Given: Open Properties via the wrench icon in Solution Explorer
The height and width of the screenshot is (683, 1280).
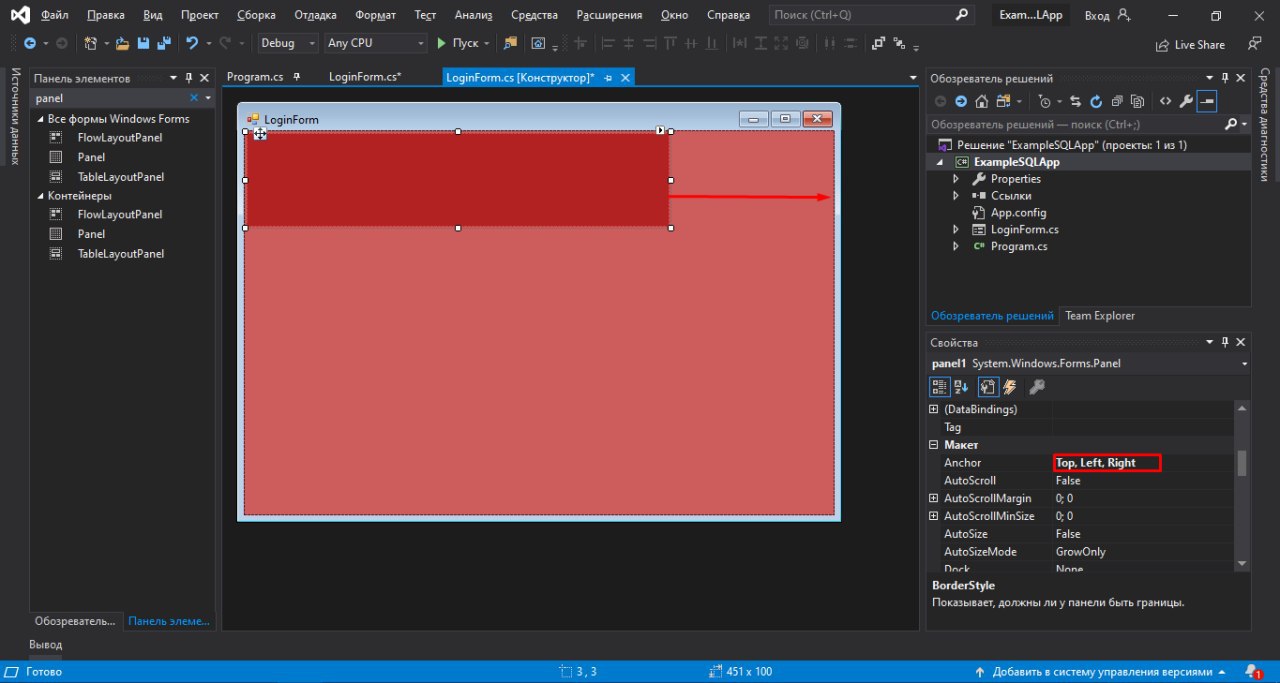Looking at the screenshot, I should pyautogui.click(x=1186, y=101).
